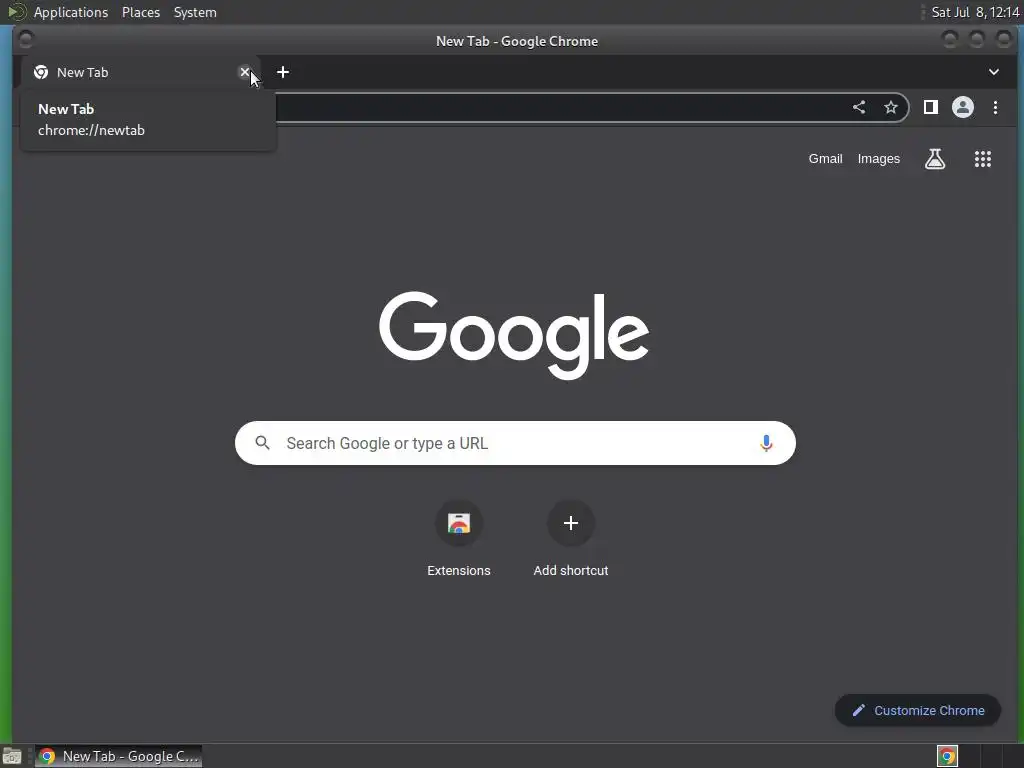Click the Google search box
The height and width of the screenshot is (768, 1024).
click(x=515, y=443)
